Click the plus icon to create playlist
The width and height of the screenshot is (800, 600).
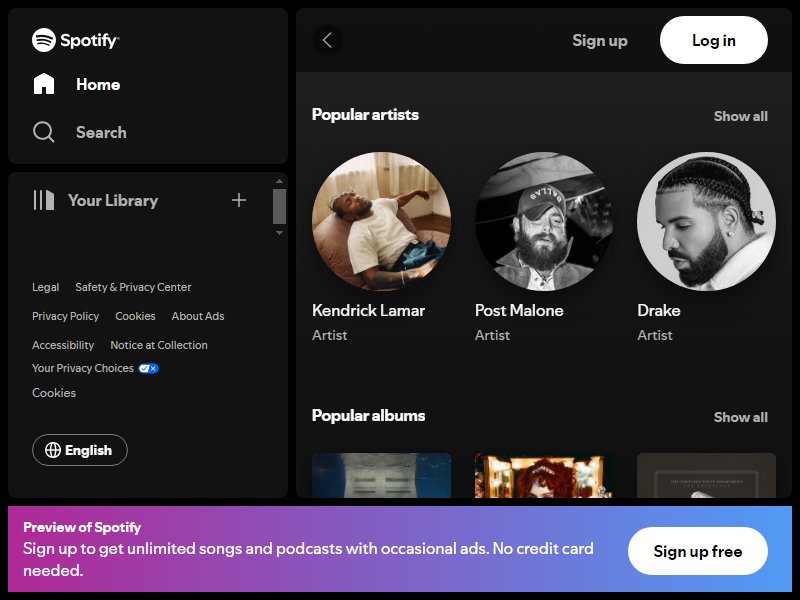[x=239, y=200]
